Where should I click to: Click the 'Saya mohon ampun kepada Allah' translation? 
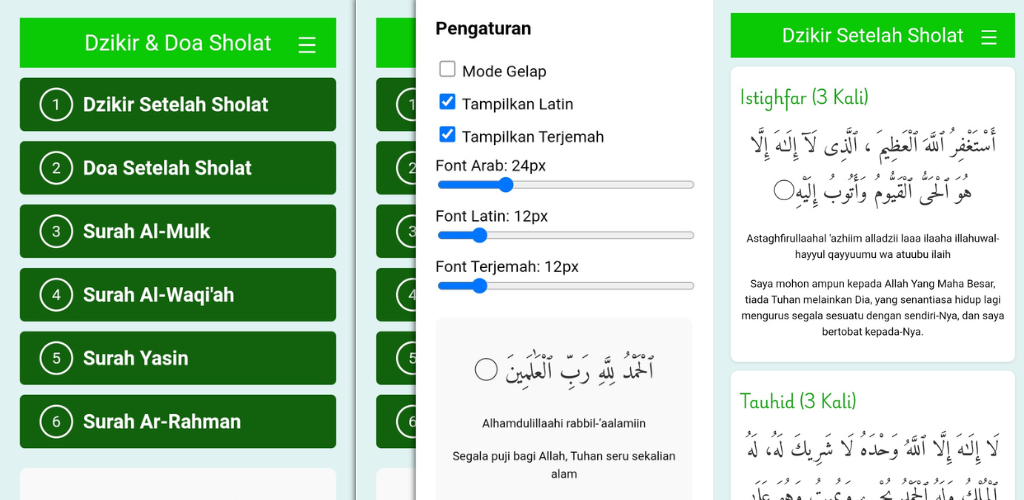pyautogui.click(x=872, y=307)
